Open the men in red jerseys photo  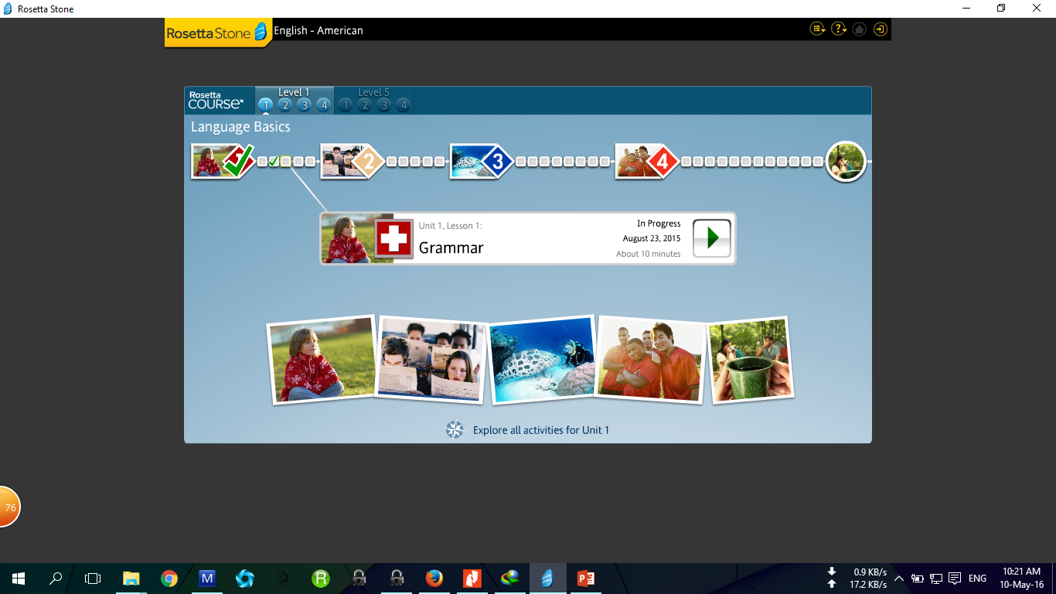pos(651,360)
